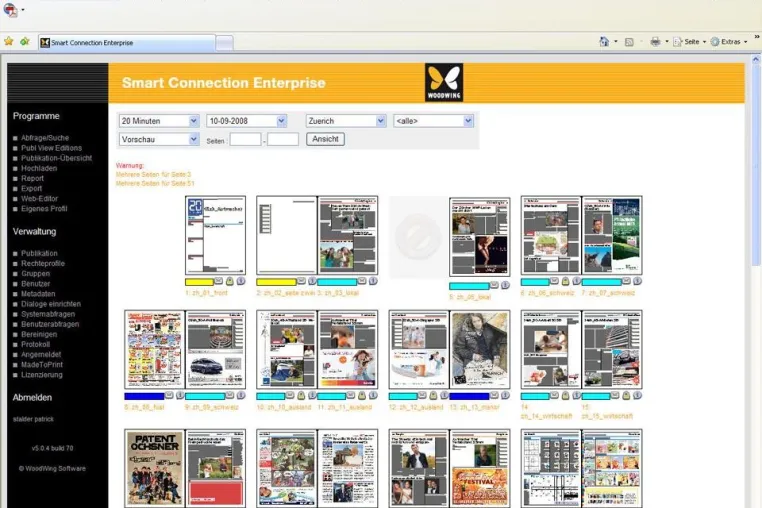Click the mail icon for zh_05_lokal
762x508 pixels.
click(494, 285)
